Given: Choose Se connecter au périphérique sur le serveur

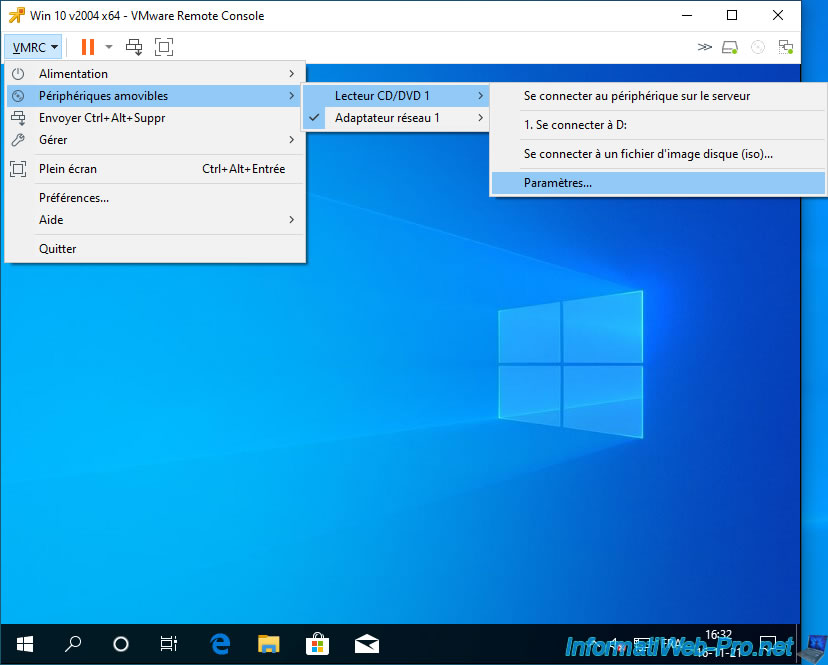Looking at the screenshot, I should 658,96.
